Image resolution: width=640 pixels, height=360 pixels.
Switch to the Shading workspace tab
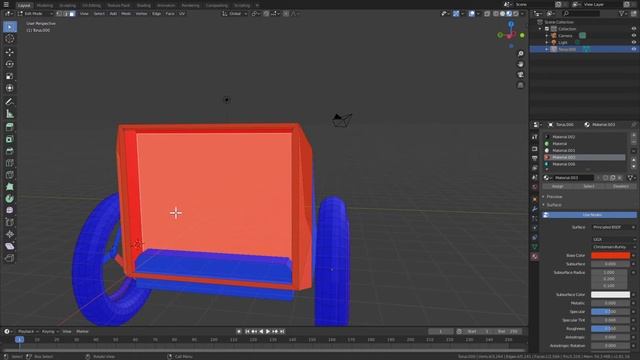(143, 5)
